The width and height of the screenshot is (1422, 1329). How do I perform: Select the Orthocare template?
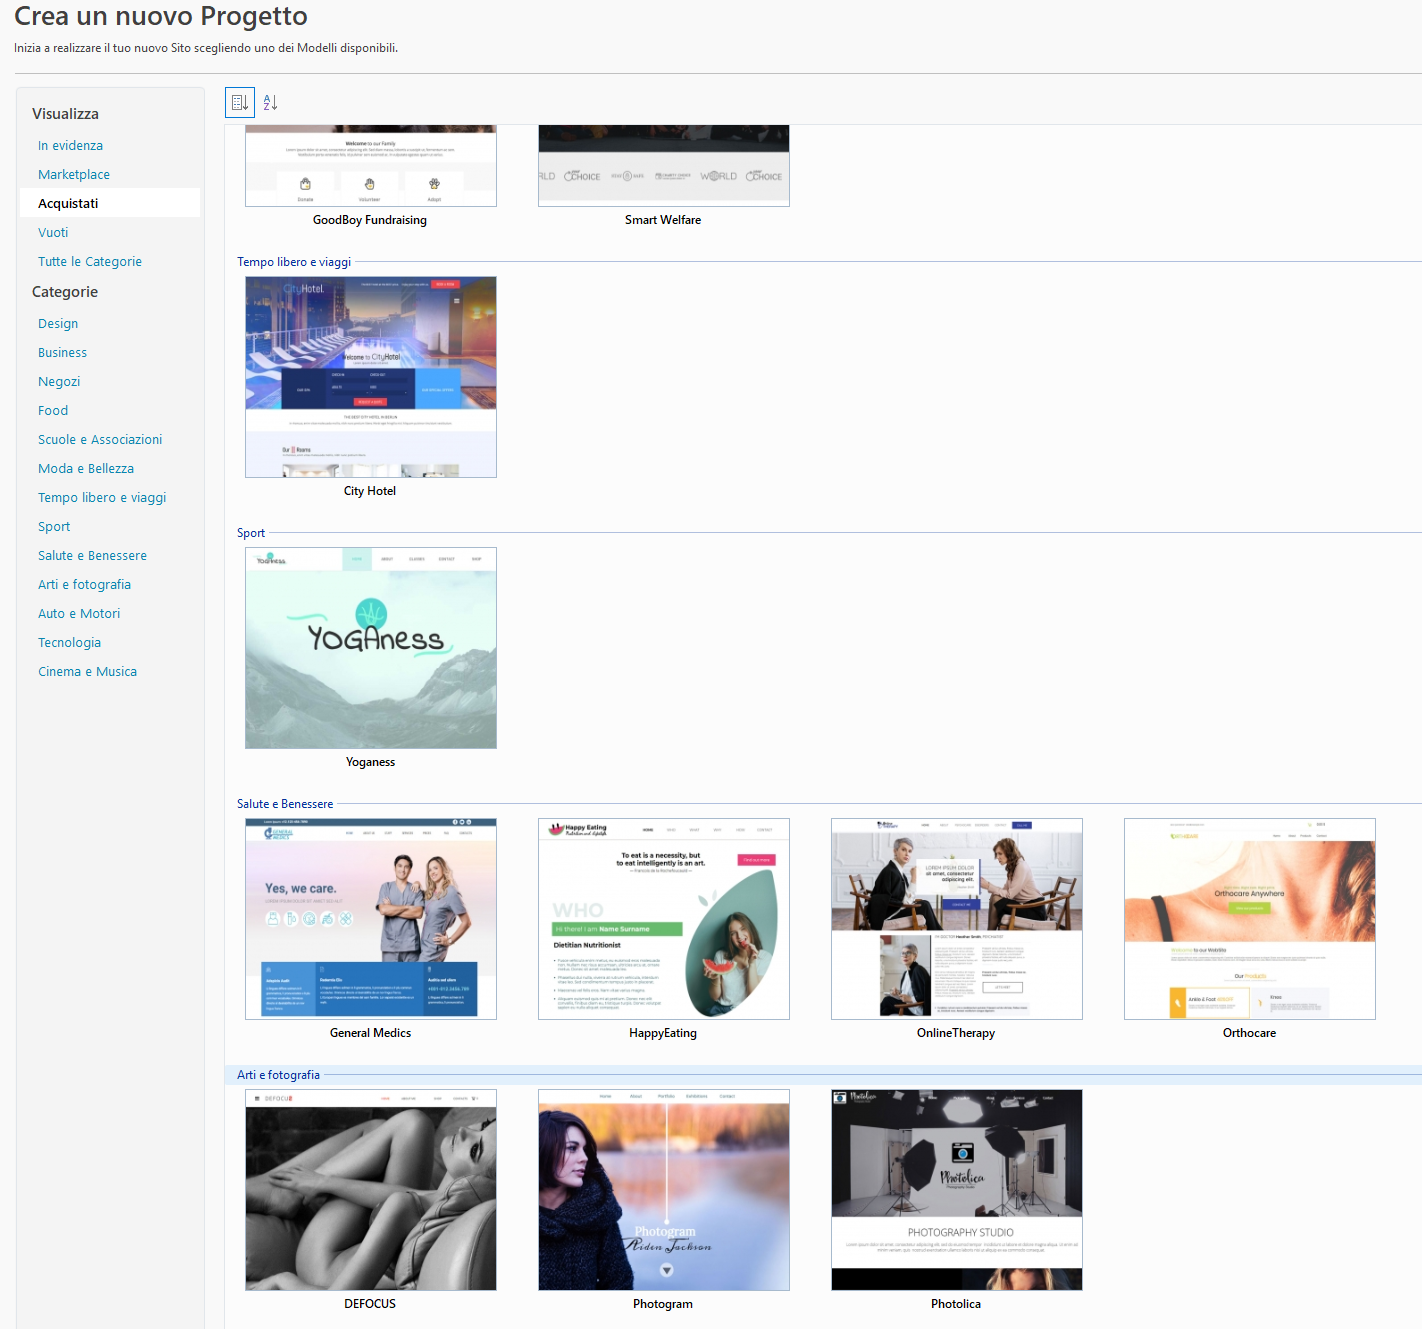(1249, 919)
